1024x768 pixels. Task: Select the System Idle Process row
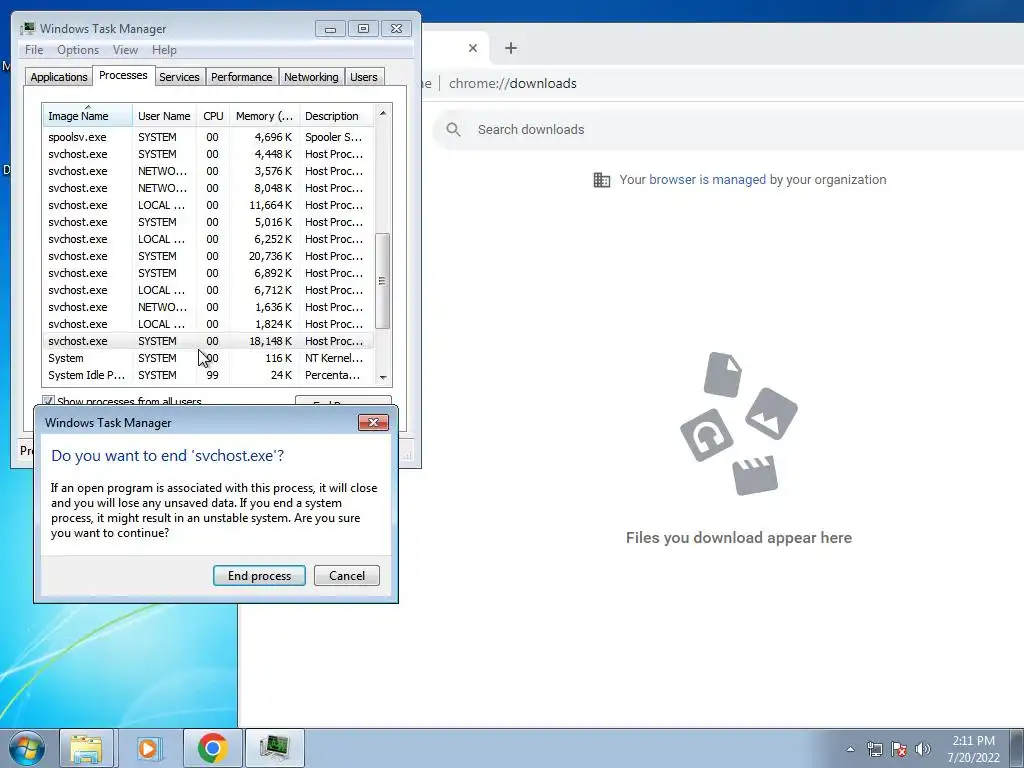[208, 375]
